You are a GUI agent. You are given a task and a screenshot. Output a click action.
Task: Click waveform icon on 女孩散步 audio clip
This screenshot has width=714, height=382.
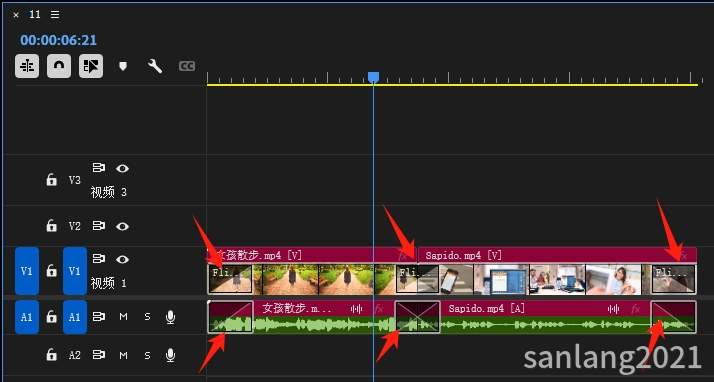coord(357,309)
